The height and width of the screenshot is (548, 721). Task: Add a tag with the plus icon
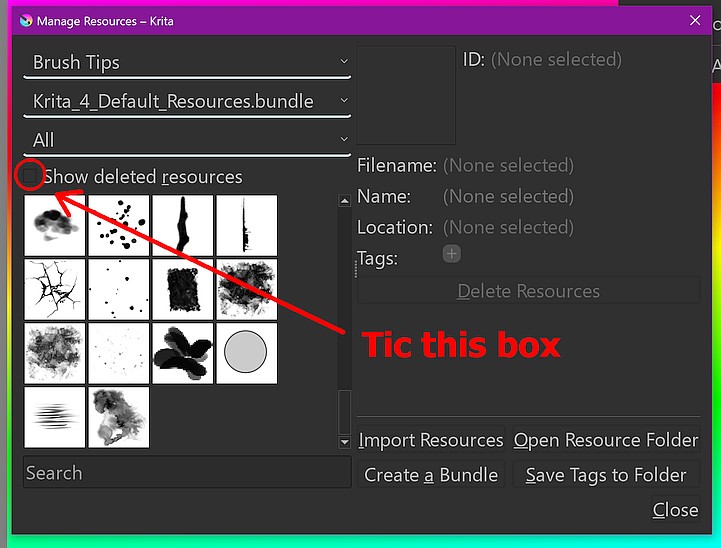click(452, 253)
